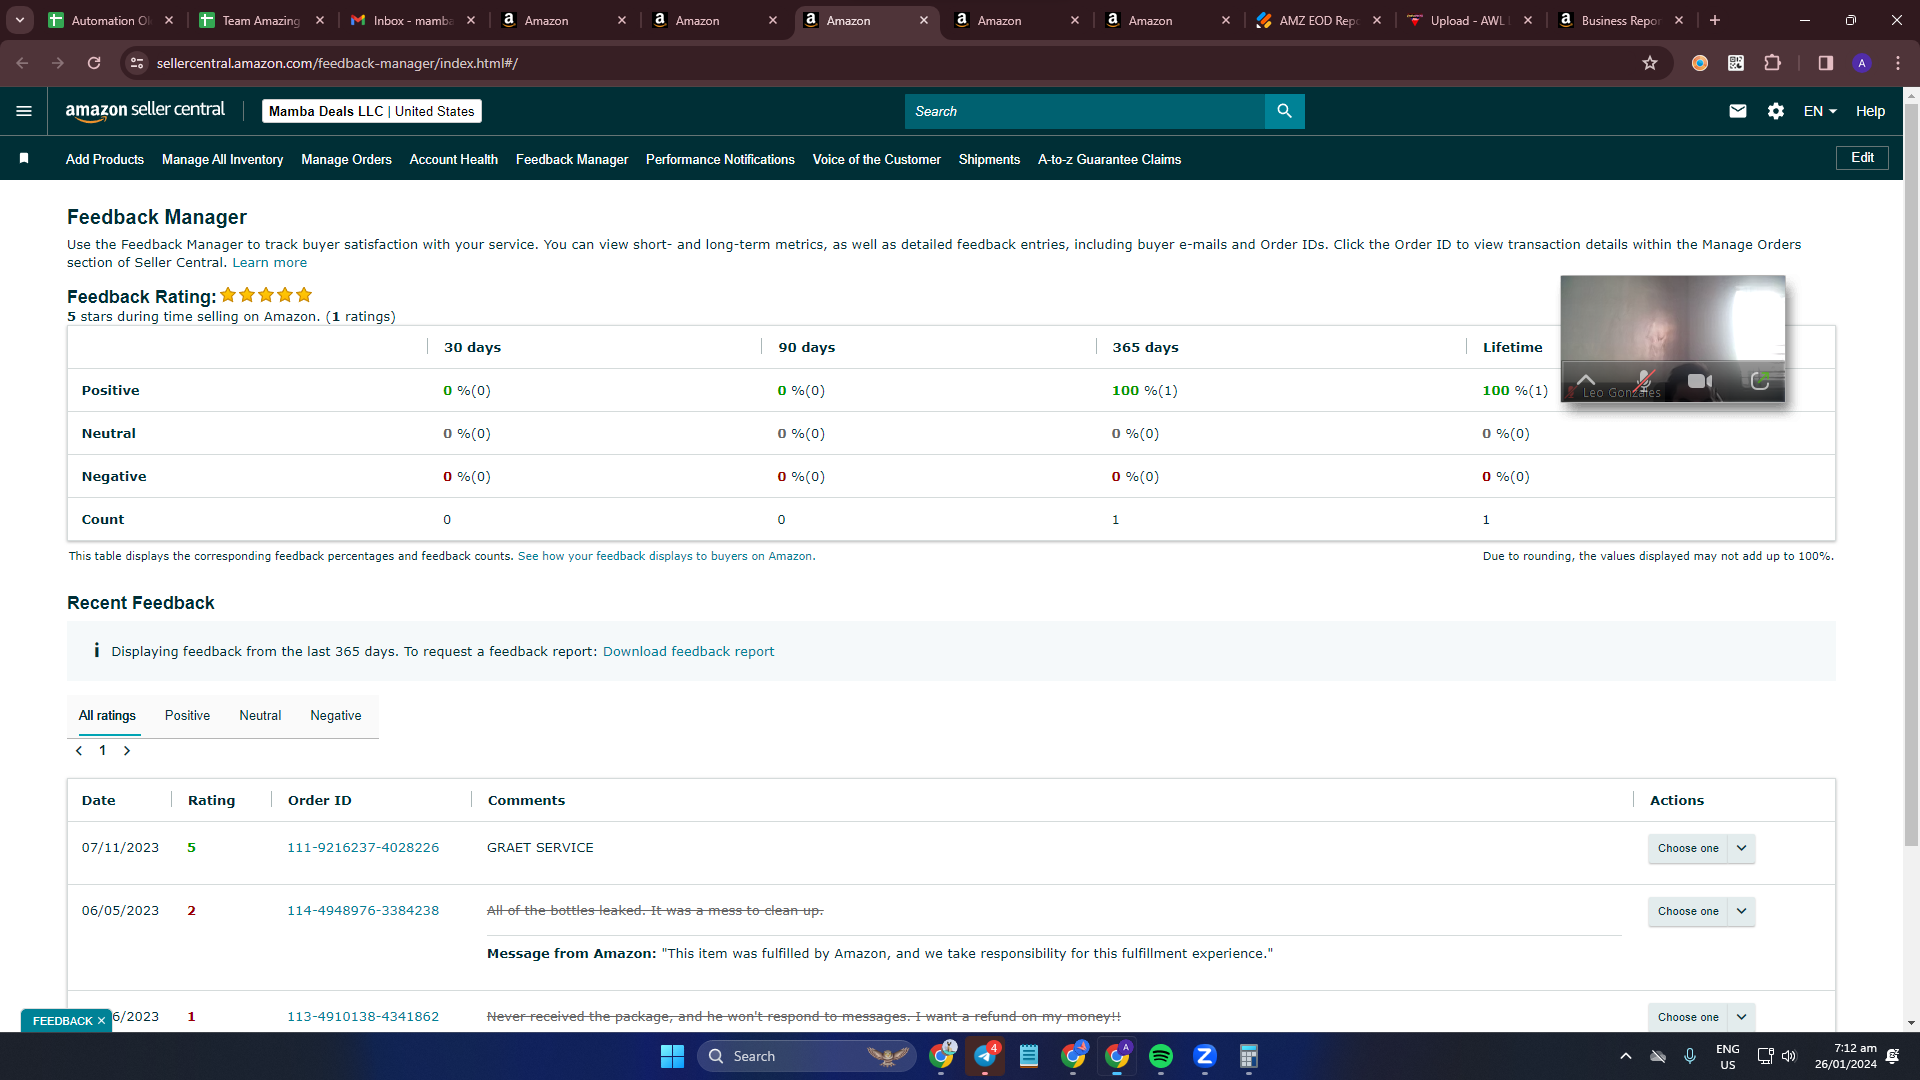Open Spotify from the taskbar

[1161, 1056]
